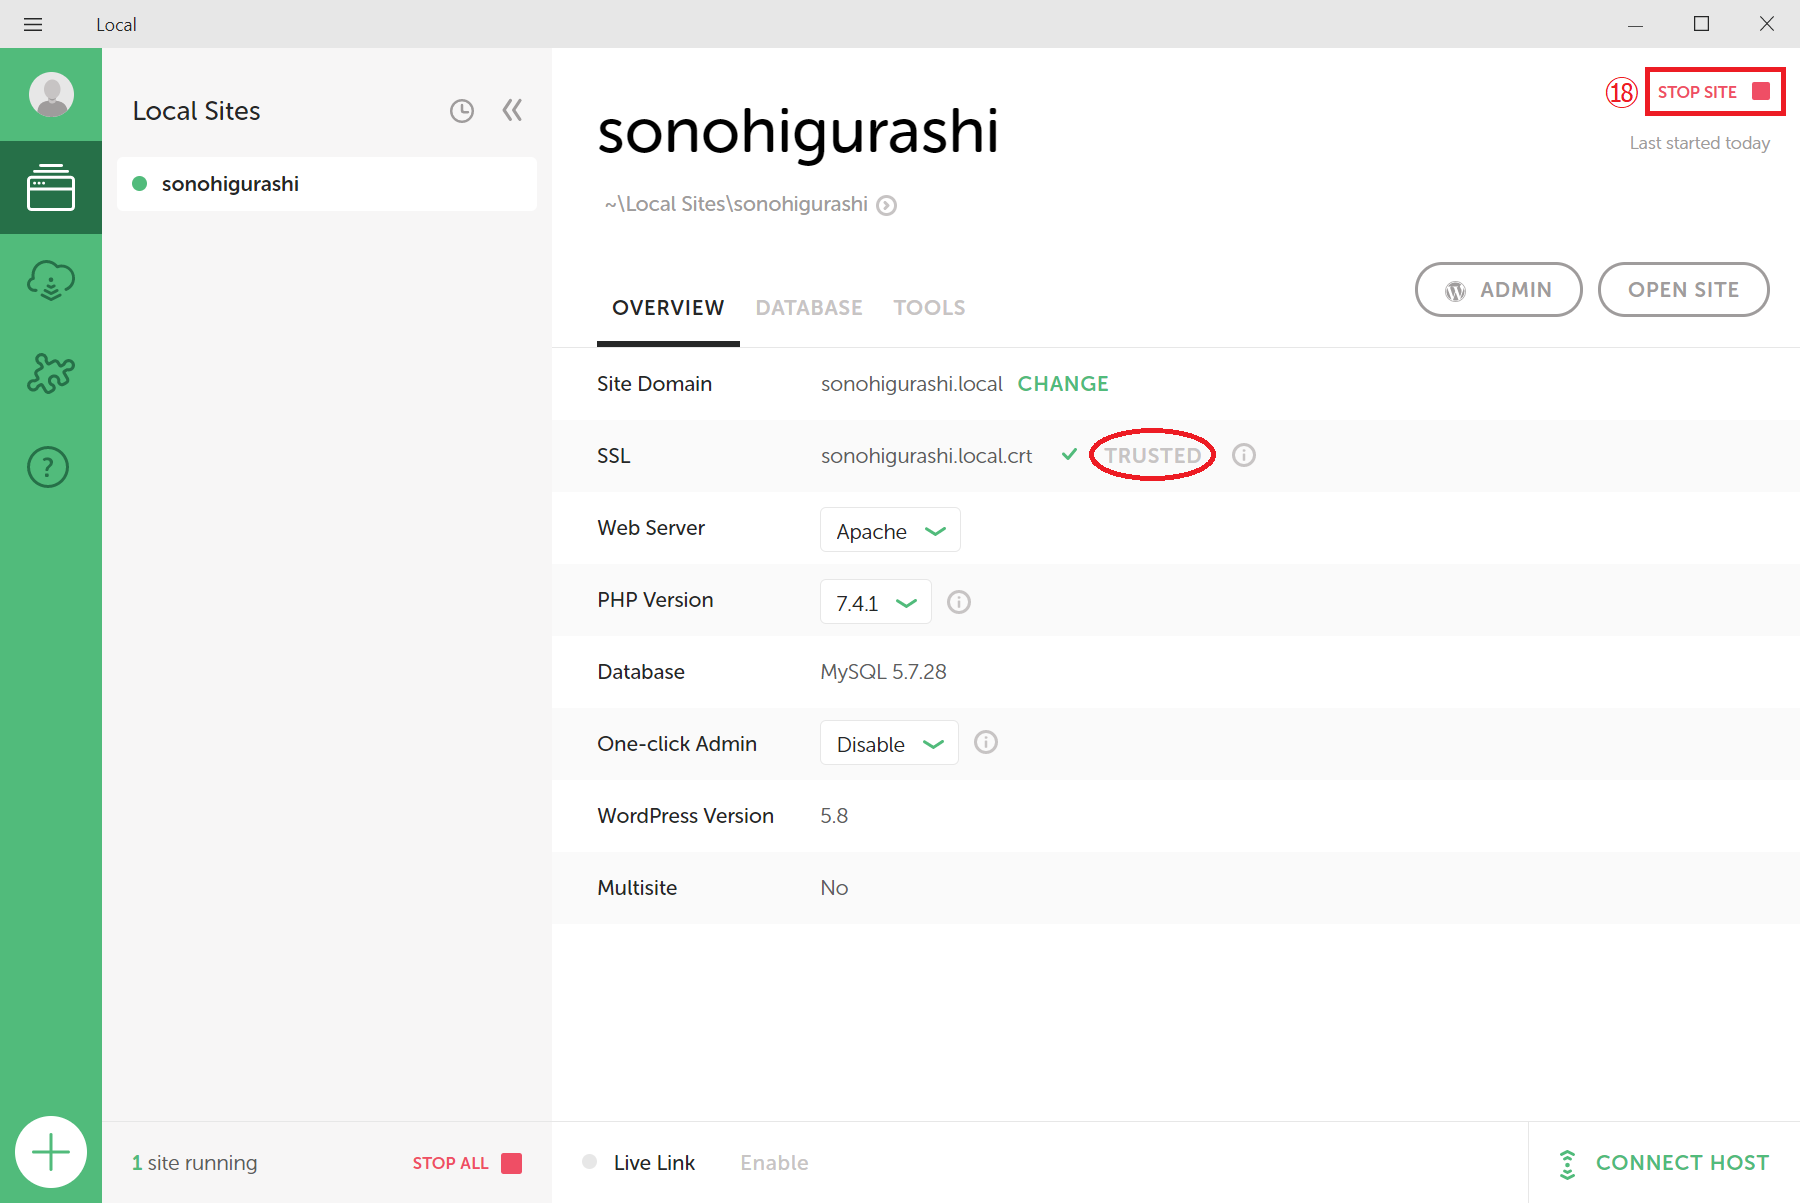The image size is (1800, 1203).
Task: Show PHP Version info icon
Action: click(x=959, y=602)
